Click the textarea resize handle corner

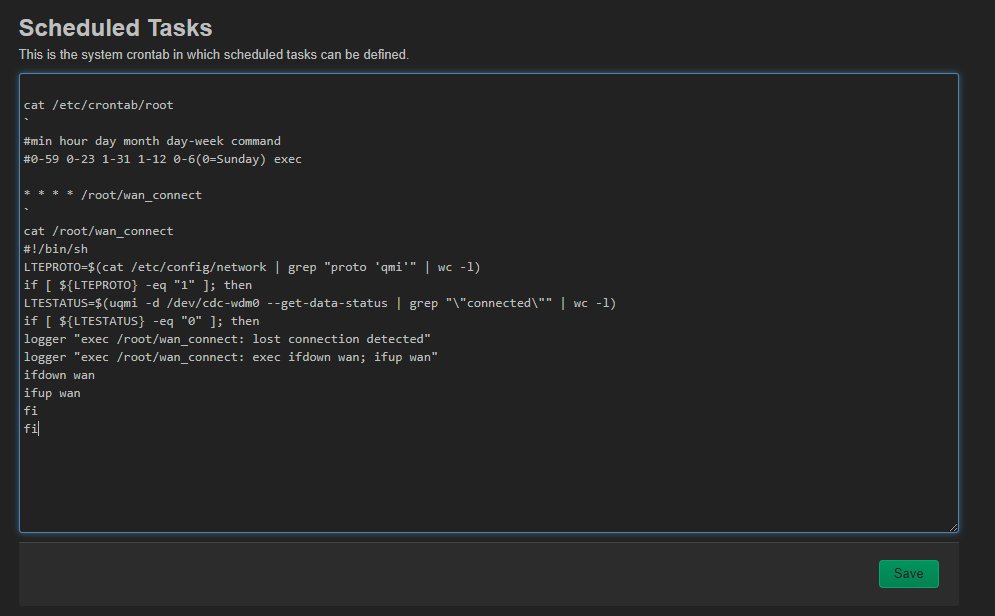click(953, 527)
